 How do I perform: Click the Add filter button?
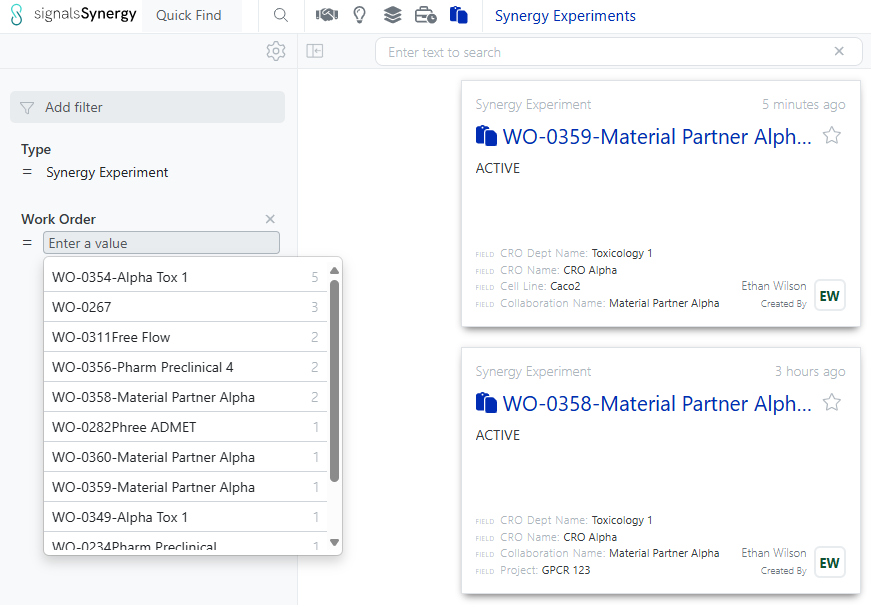click(x=147, y=107)
